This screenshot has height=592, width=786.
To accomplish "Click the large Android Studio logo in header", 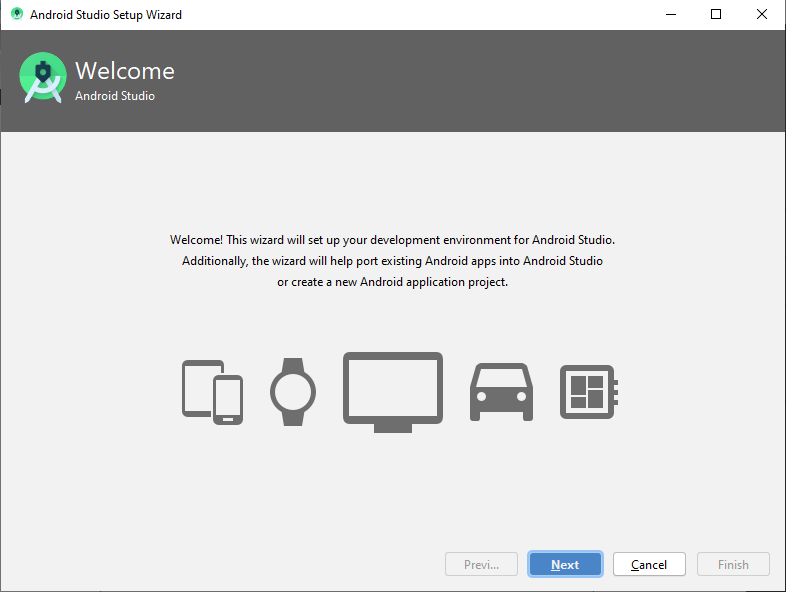I will click(43, 77).
